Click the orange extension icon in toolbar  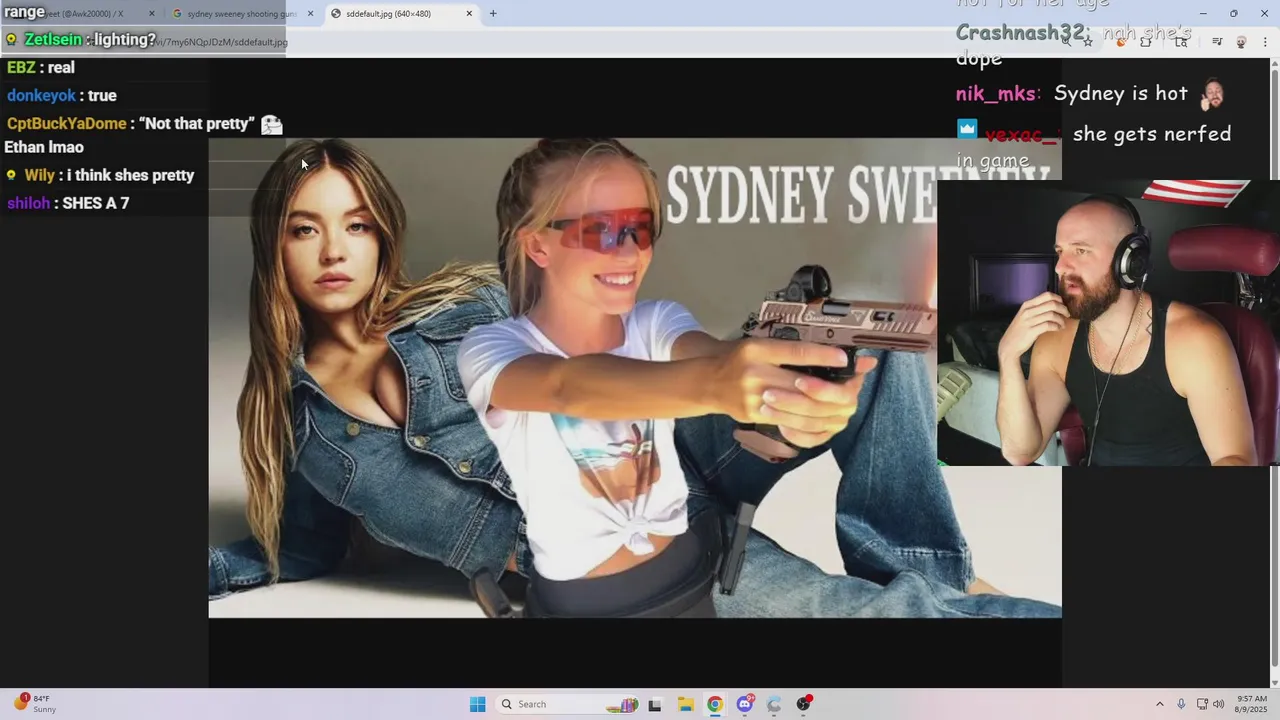coord(1120,42)
